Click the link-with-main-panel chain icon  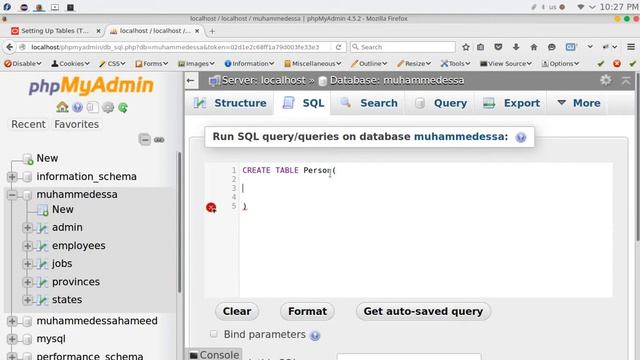159,140
